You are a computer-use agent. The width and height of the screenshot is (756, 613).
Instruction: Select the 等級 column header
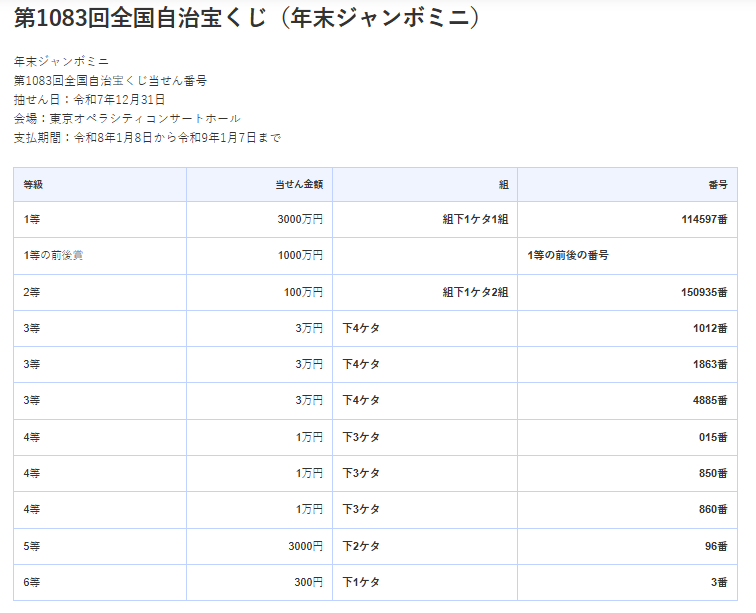pyautogui.click(x=33, y=185)
